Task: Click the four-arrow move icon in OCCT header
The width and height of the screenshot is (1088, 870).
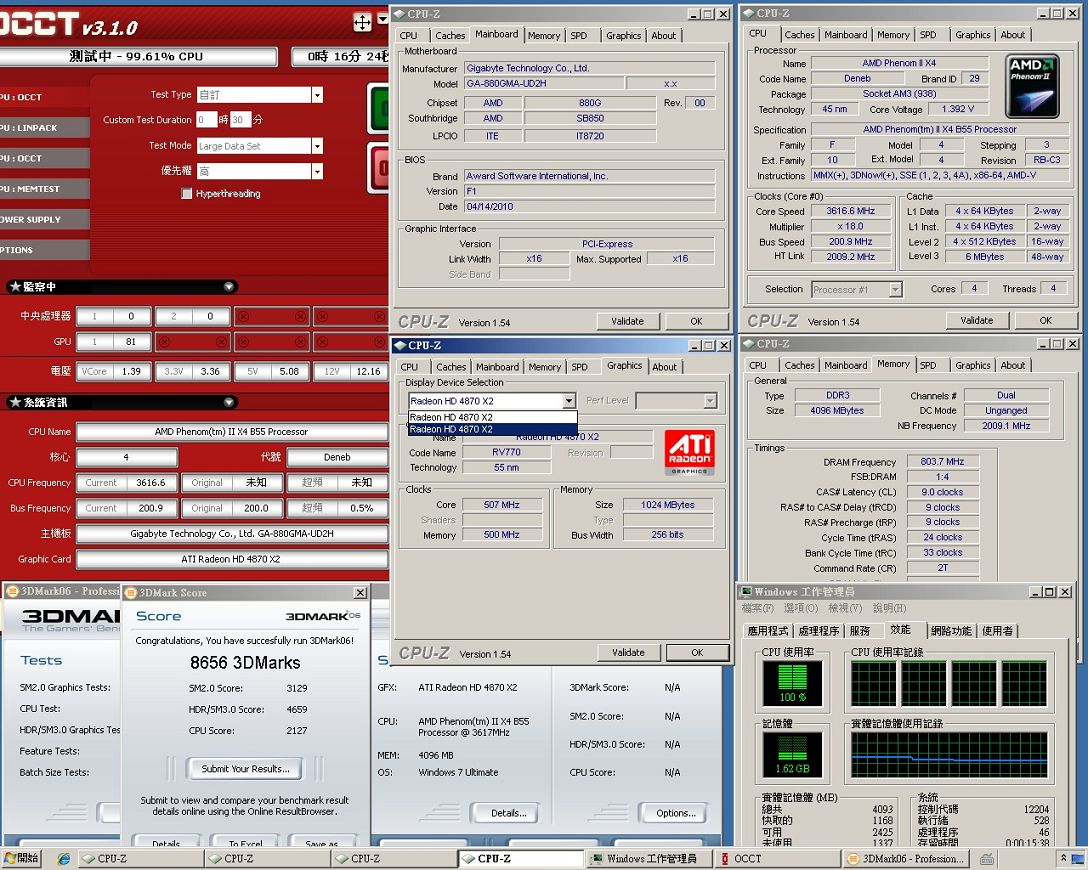Action: (362, 23)
